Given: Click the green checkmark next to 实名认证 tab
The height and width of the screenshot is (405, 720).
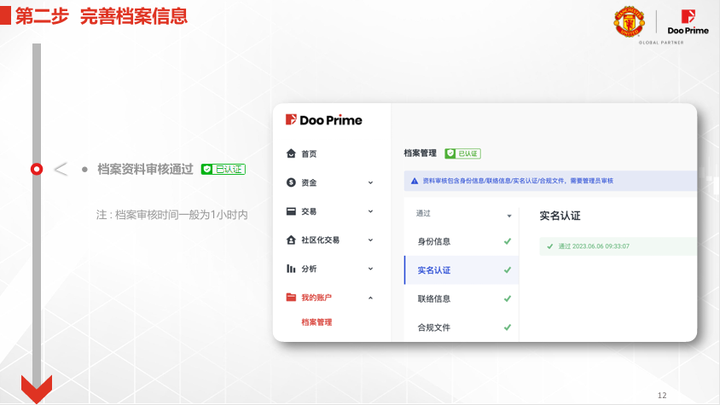Looking at the screenshot, I should pyautogui.click(x=507, y=270).
